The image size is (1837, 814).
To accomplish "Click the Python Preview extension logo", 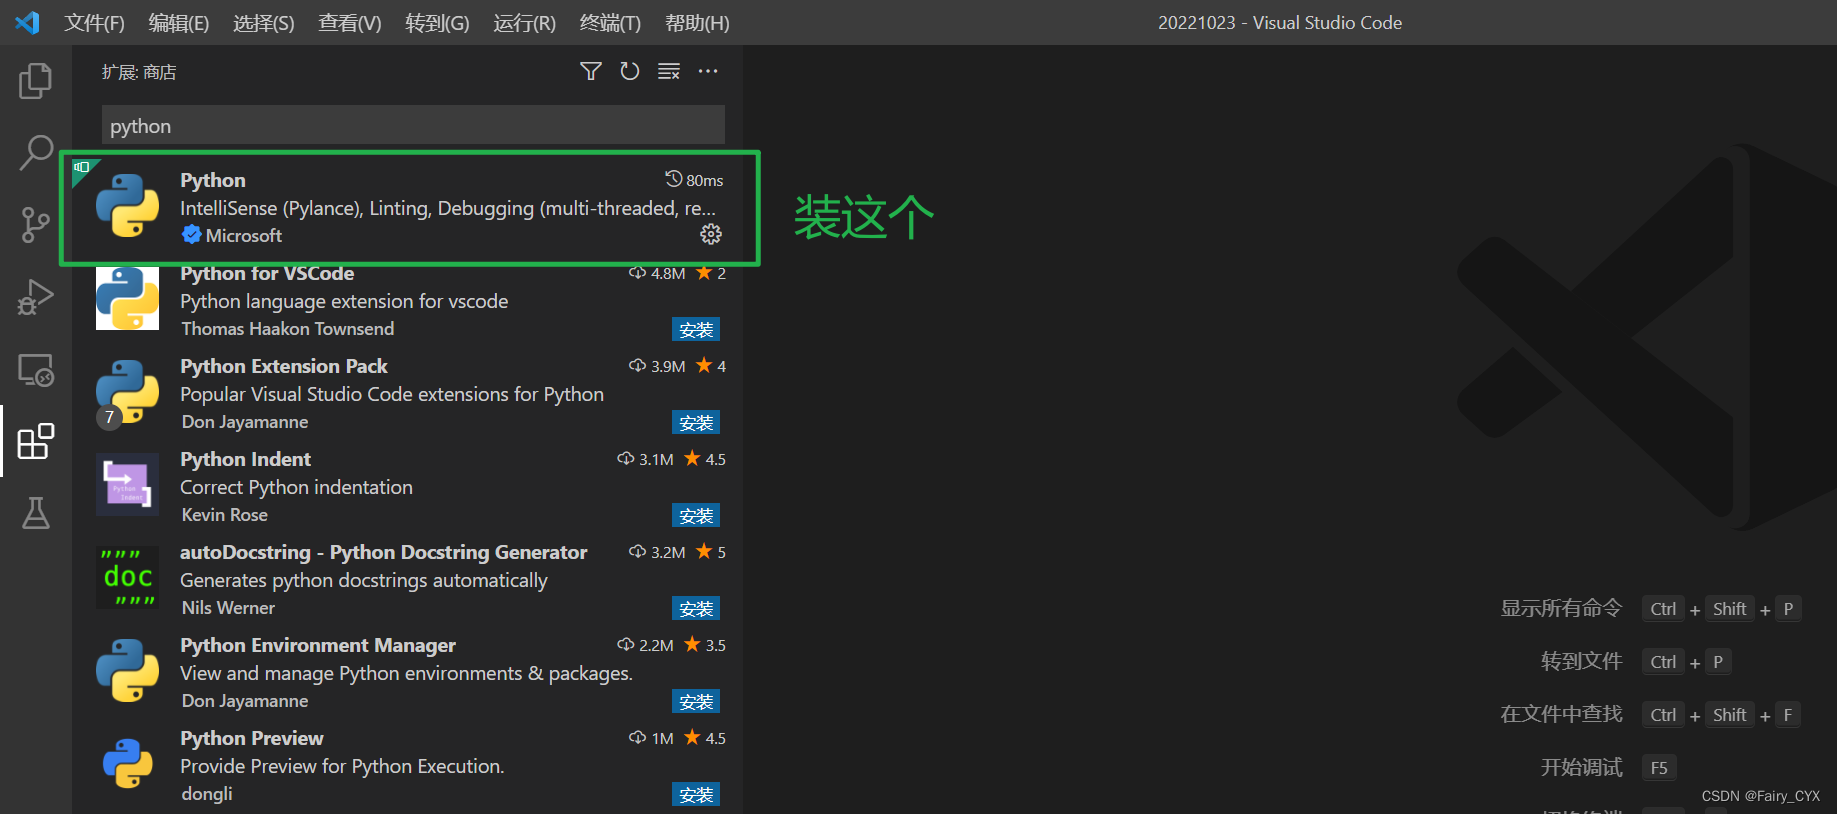I will (x=127, y=764).
